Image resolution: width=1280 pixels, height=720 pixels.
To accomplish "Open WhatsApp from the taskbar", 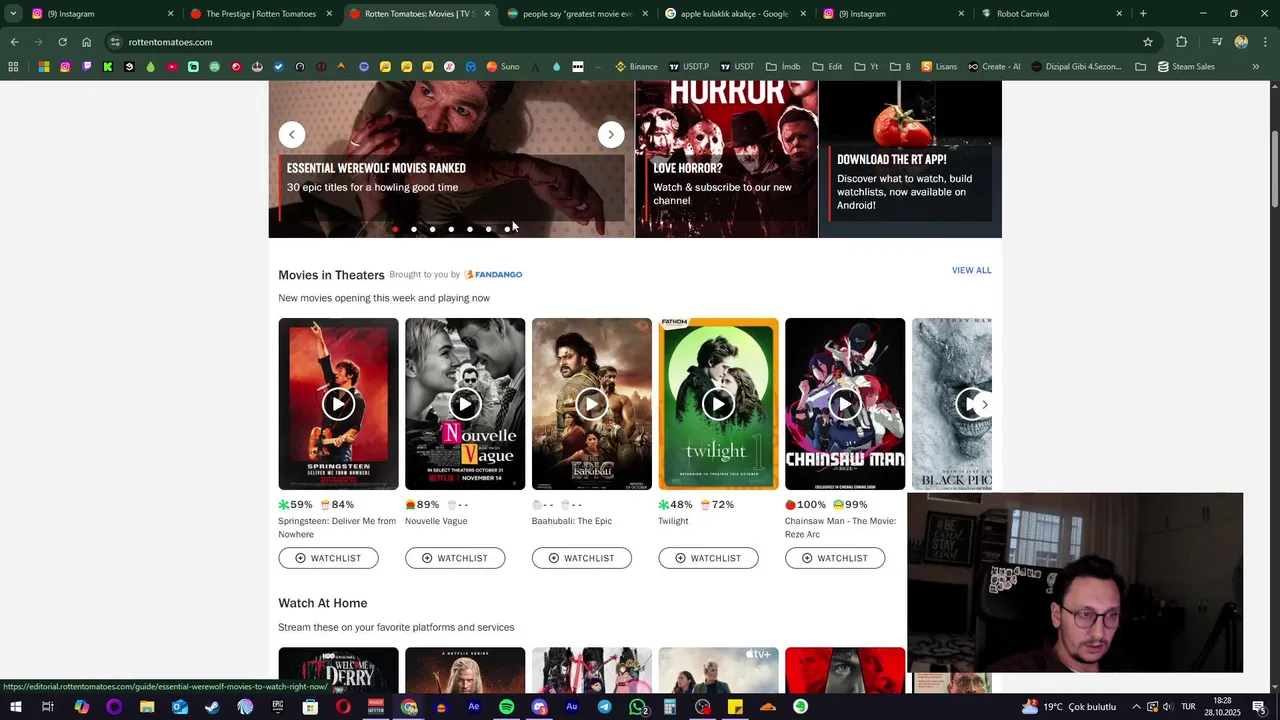I will tap(637, 707).
